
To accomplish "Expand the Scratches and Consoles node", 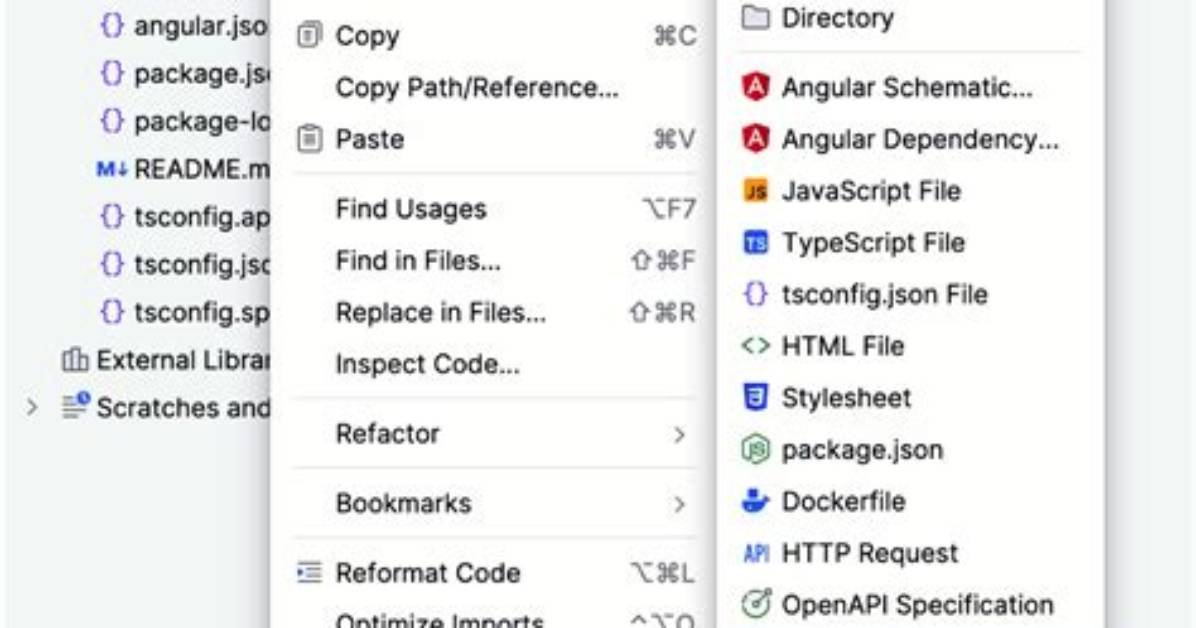I will 31,407.
